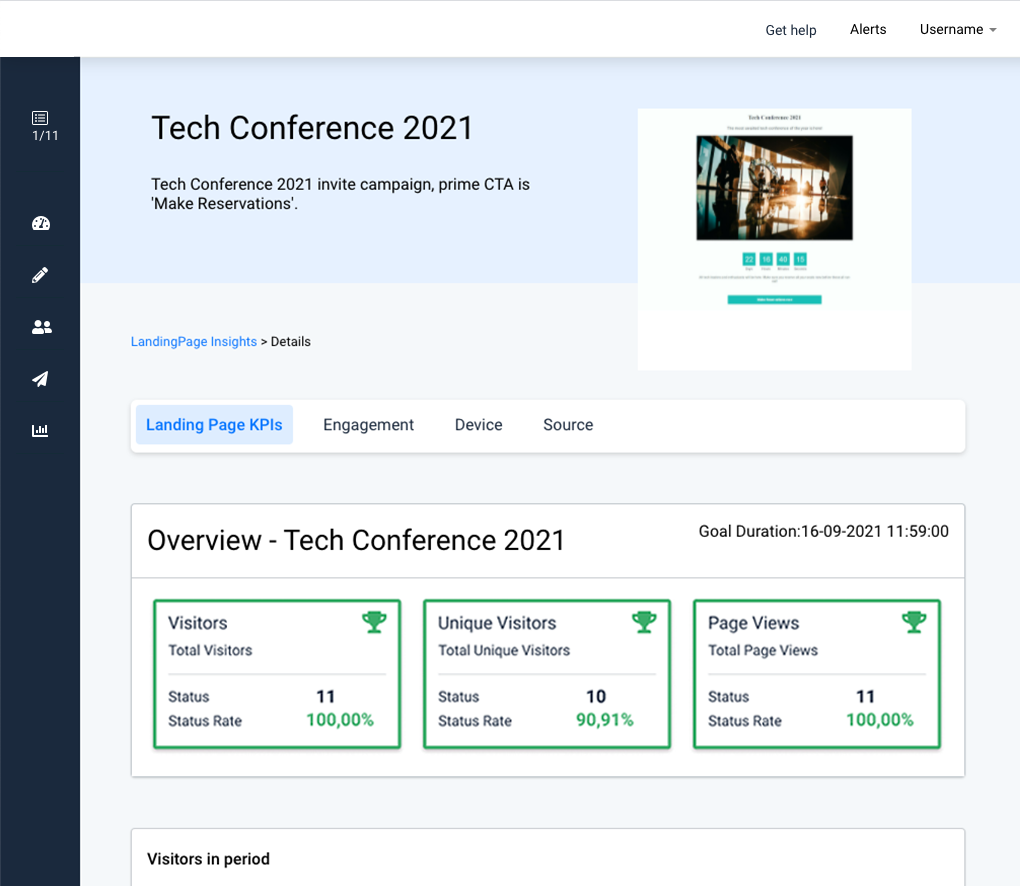Click the trophy icon on Unique Visitors card
The height and width of the screenshot is (886, 1020).
(x=644, y=622)
